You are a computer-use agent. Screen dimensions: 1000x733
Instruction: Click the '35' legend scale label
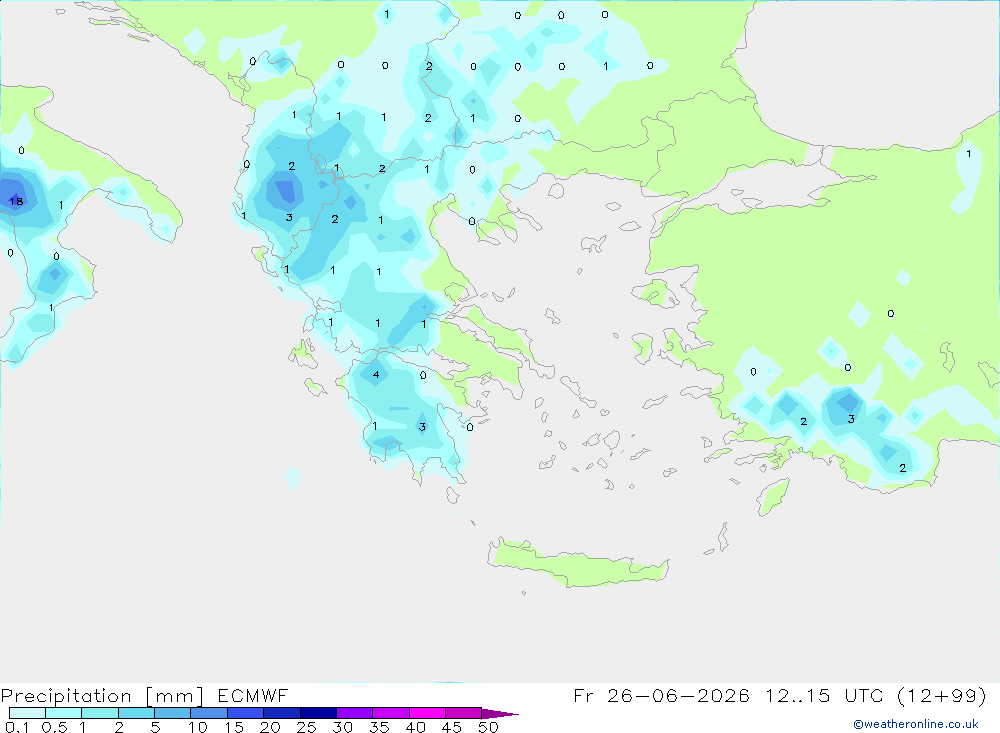[379, 727]
